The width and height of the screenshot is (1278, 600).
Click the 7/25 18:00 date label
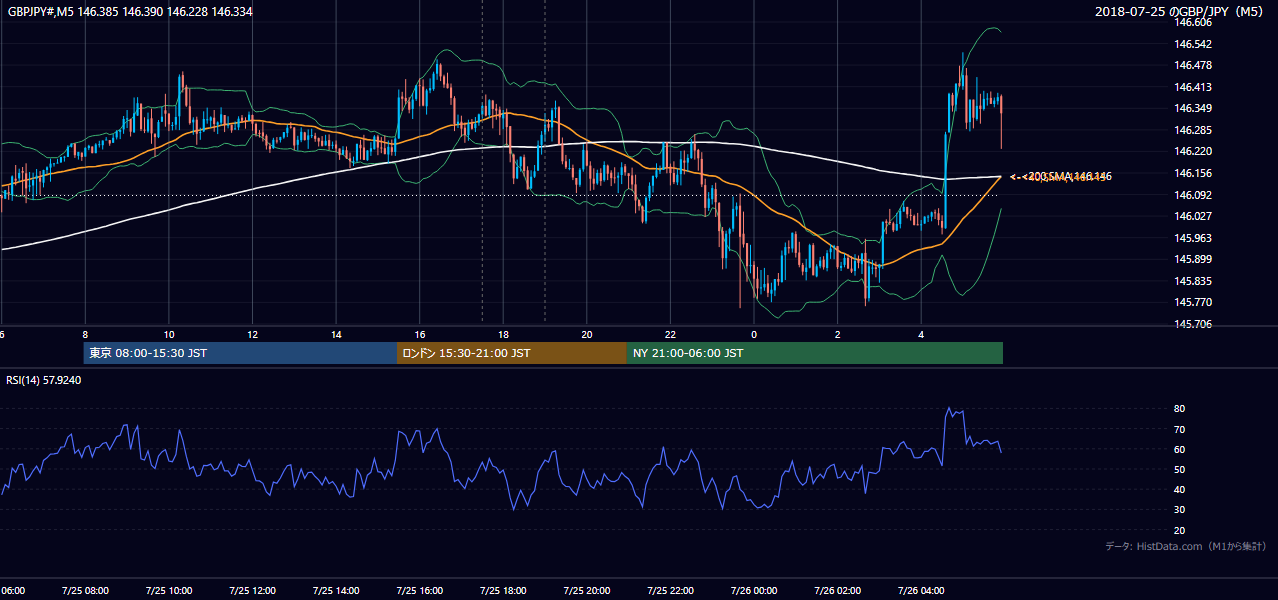(503, 591)
